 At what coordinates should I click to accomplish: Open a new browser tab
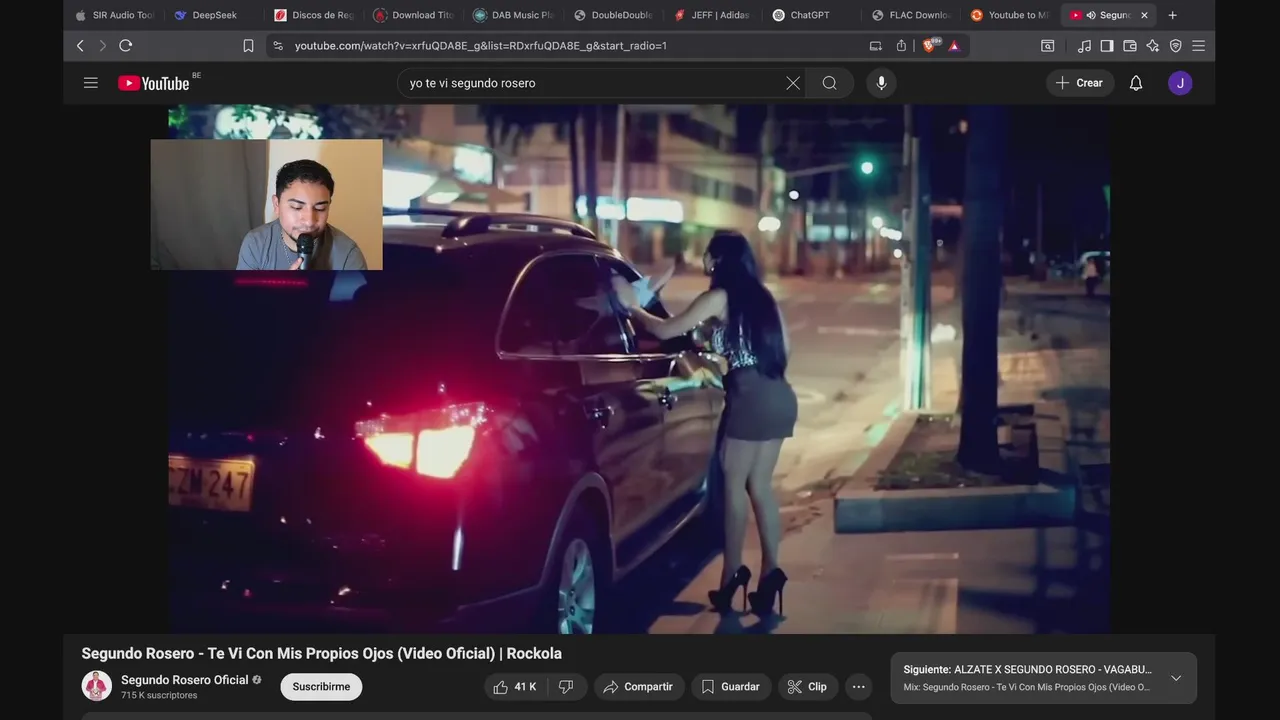click(x=1173, y=15)
